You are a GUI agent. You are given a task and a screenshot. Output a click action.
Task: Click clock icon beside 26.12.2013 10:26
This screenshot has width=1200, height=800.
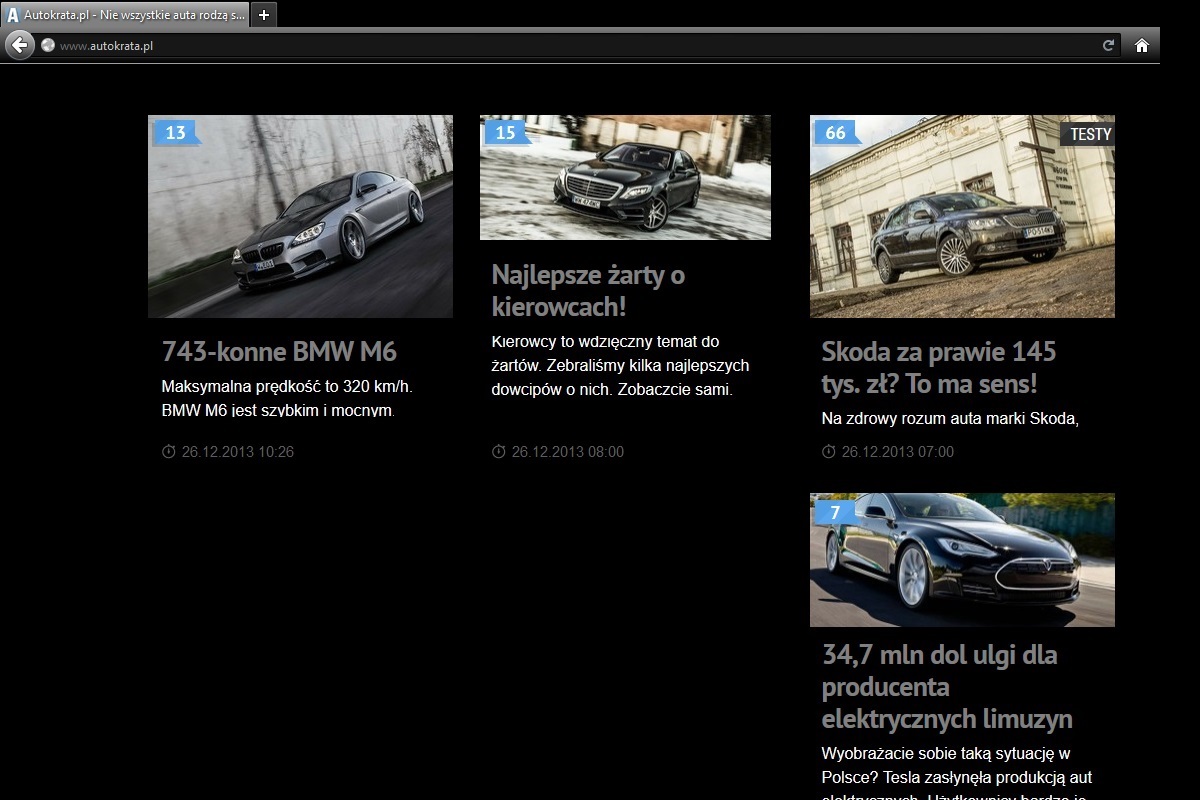click(168, 452)
